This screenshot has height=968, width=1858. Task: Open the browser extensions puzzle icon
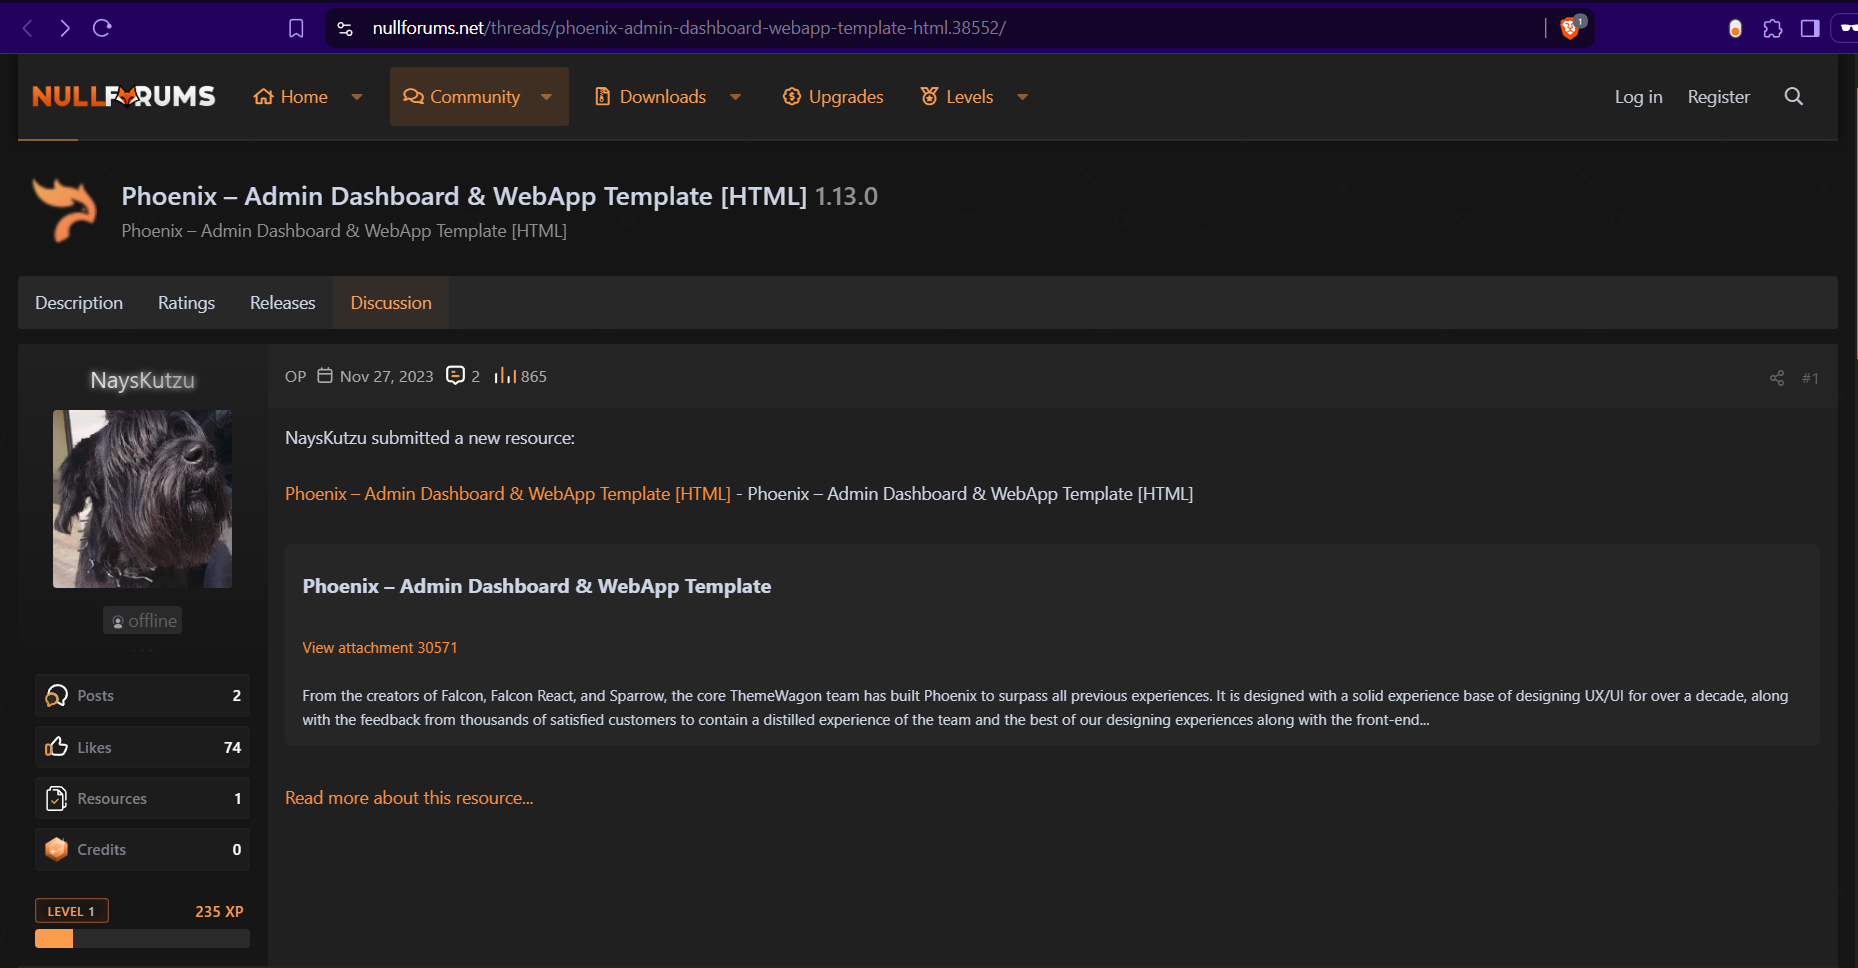[1774, 28]
